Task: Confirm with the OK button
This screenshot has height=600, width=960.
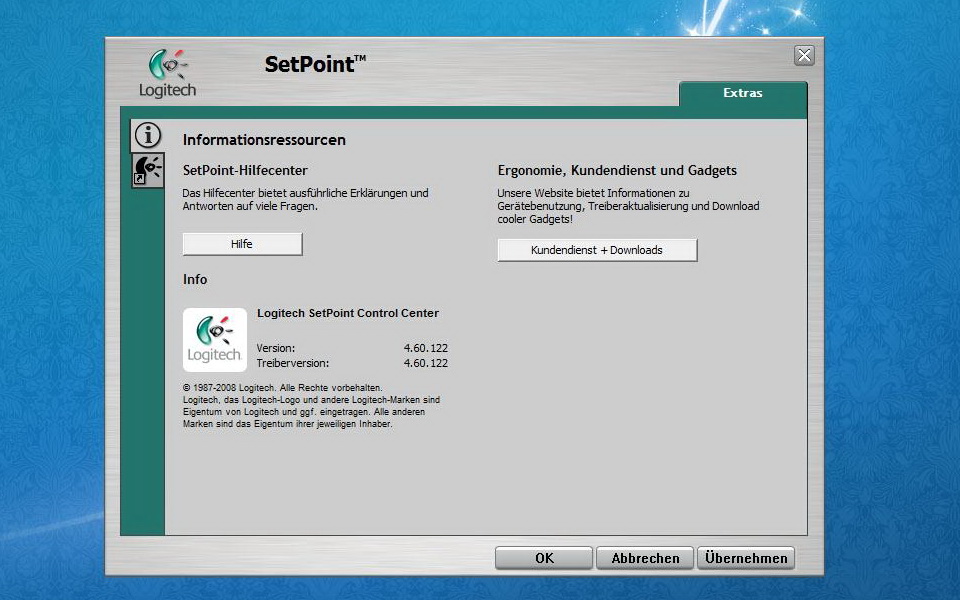Action: point(544,558)
